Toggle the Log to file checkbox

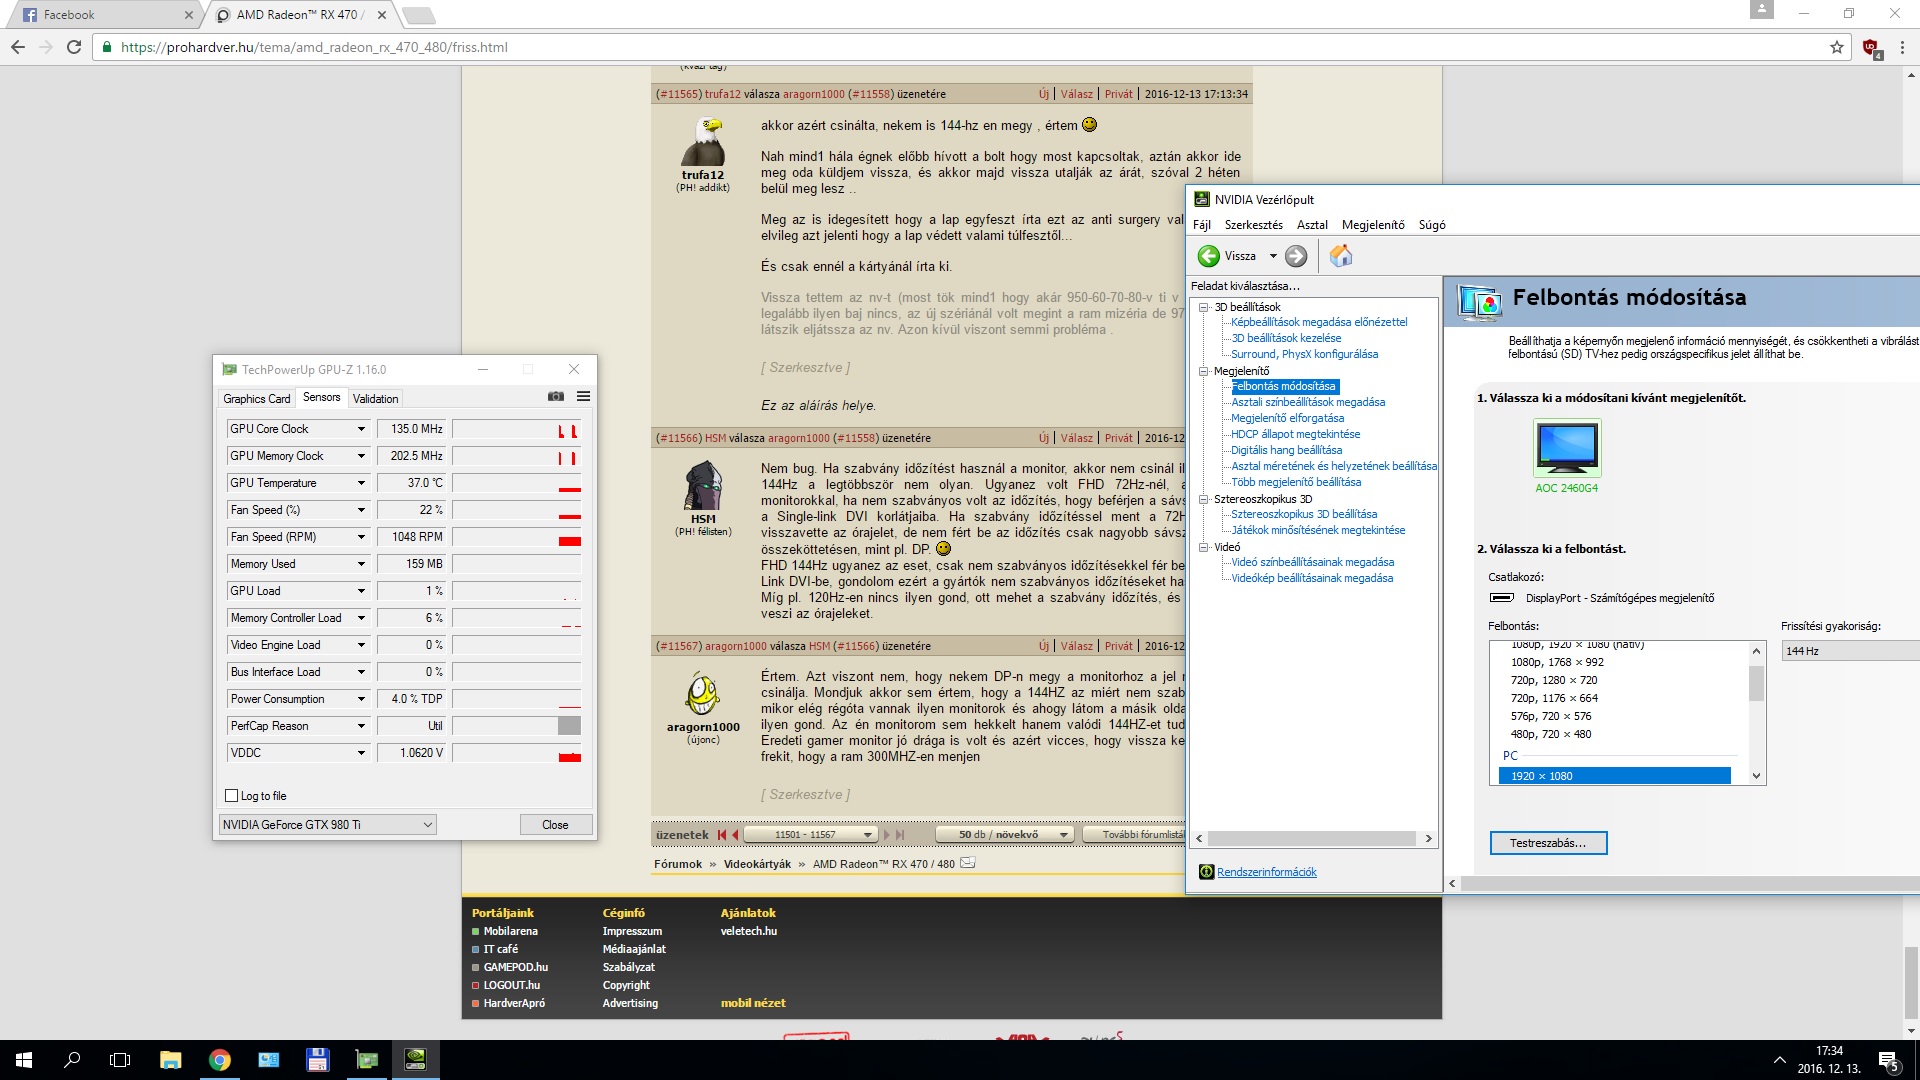[232, 796]
